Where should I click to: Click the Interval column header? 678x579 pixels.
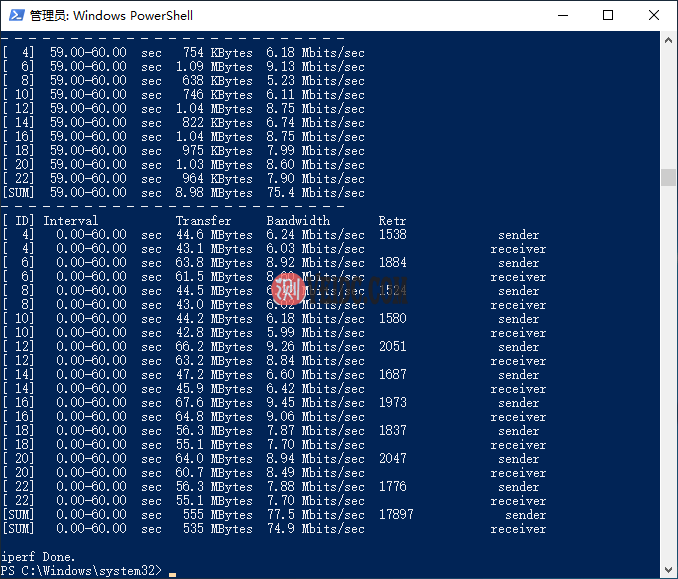click(x=70, y=221)
